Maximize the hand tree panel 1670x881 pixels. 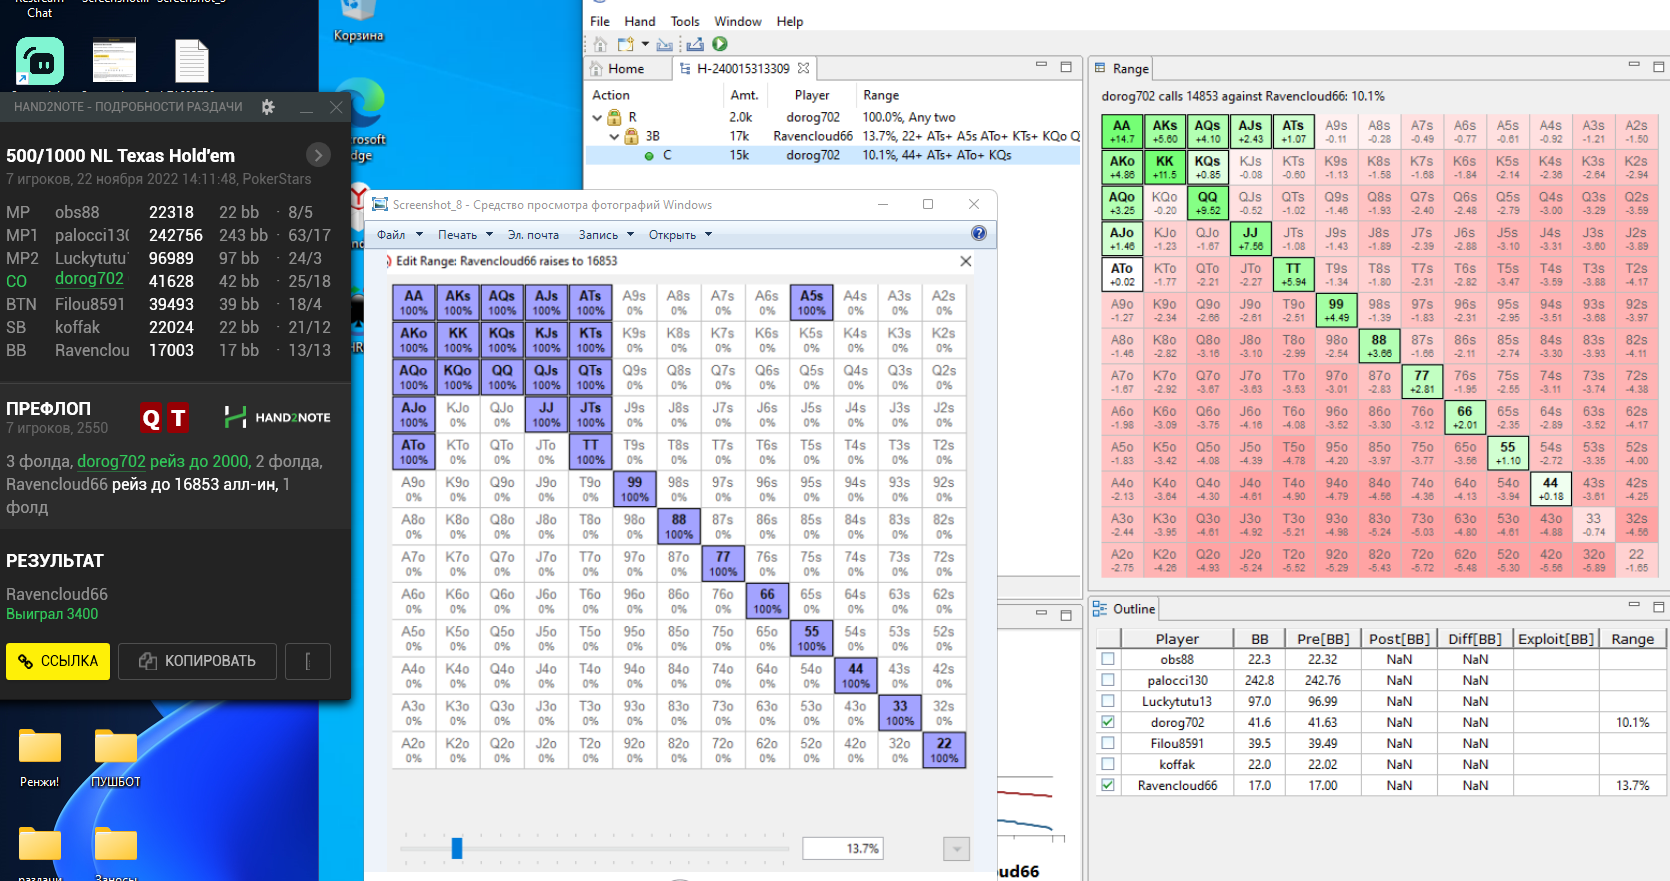[x=1066, y=66]
